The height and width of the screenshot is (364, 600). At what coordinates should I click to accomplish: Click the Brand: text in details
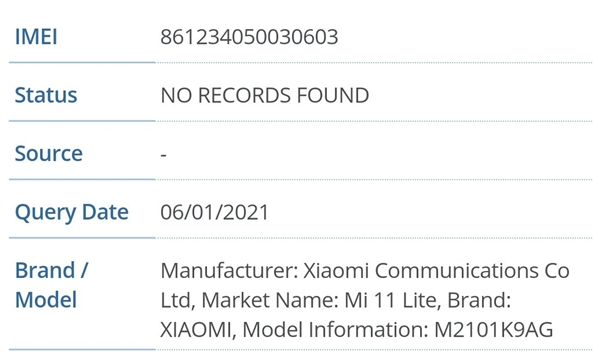[479, 300]
